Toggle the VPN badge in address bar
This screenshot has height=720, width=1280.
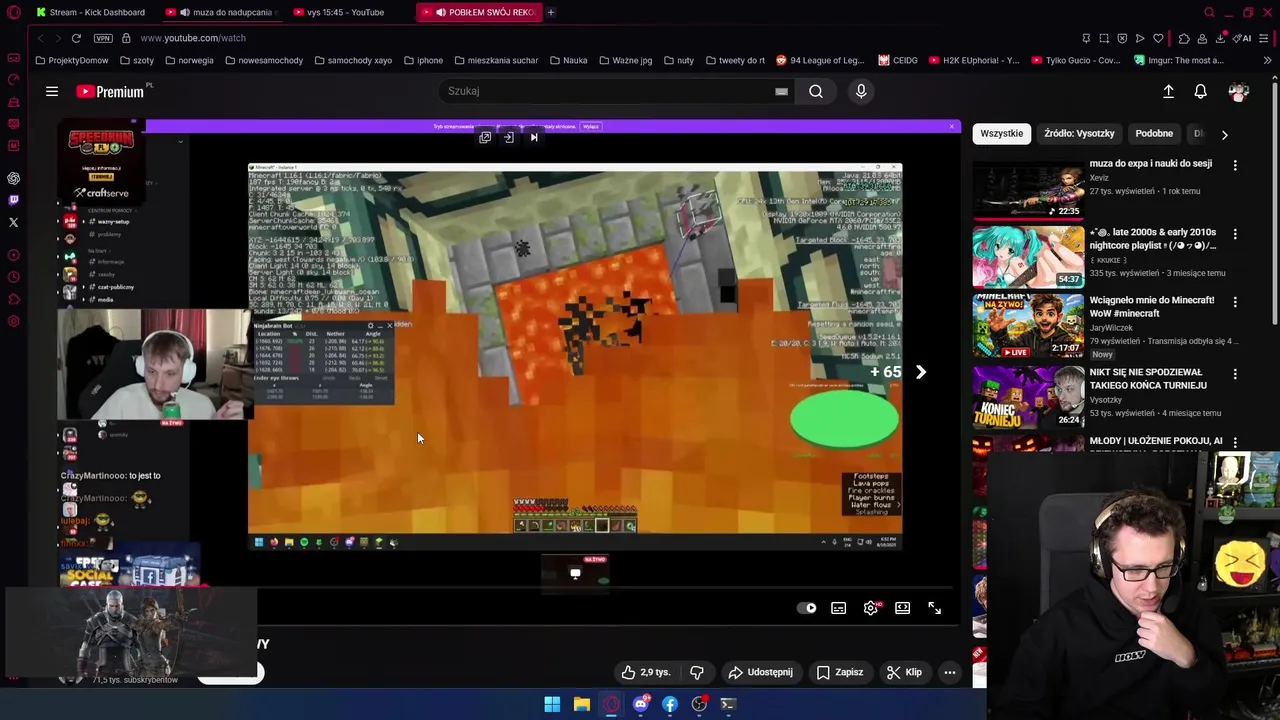pos(103,38)
